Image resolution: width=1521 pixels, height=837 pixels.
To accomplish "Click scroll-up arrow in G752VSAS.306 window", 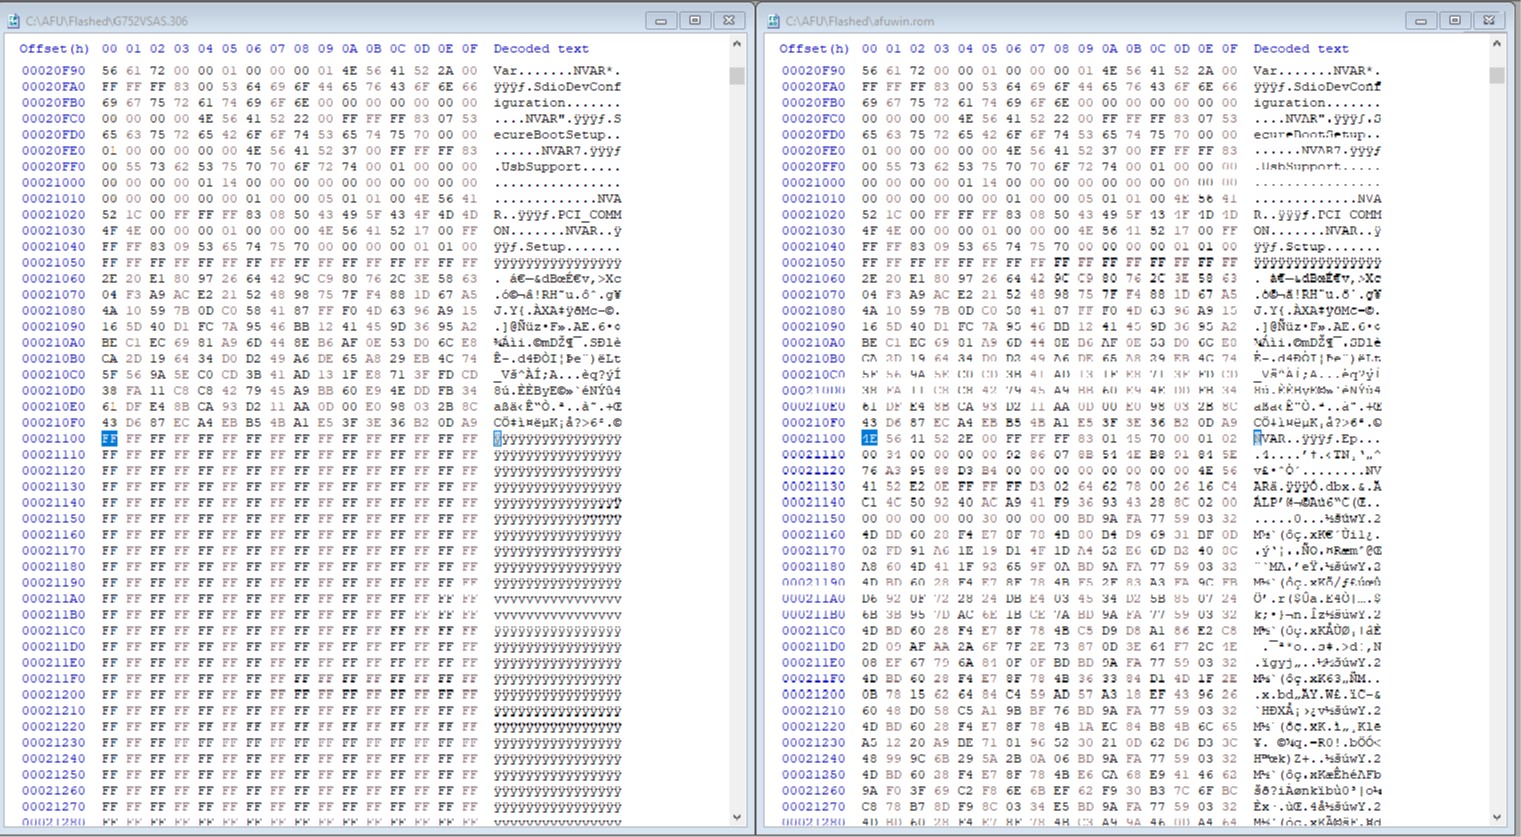I will coord(737,44).
